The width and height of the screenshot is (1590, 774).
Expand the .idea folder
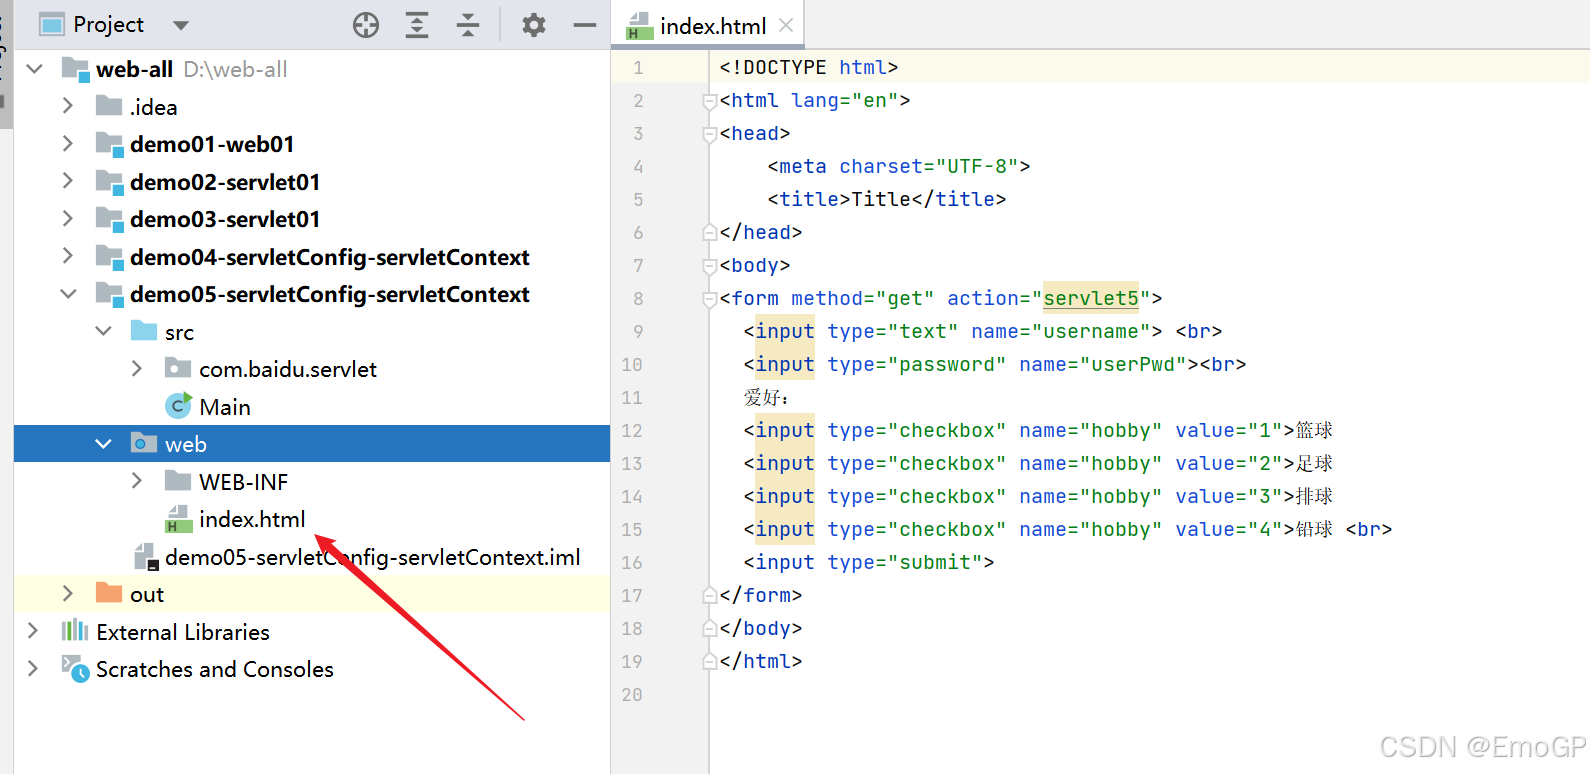(x=68, y=106)
